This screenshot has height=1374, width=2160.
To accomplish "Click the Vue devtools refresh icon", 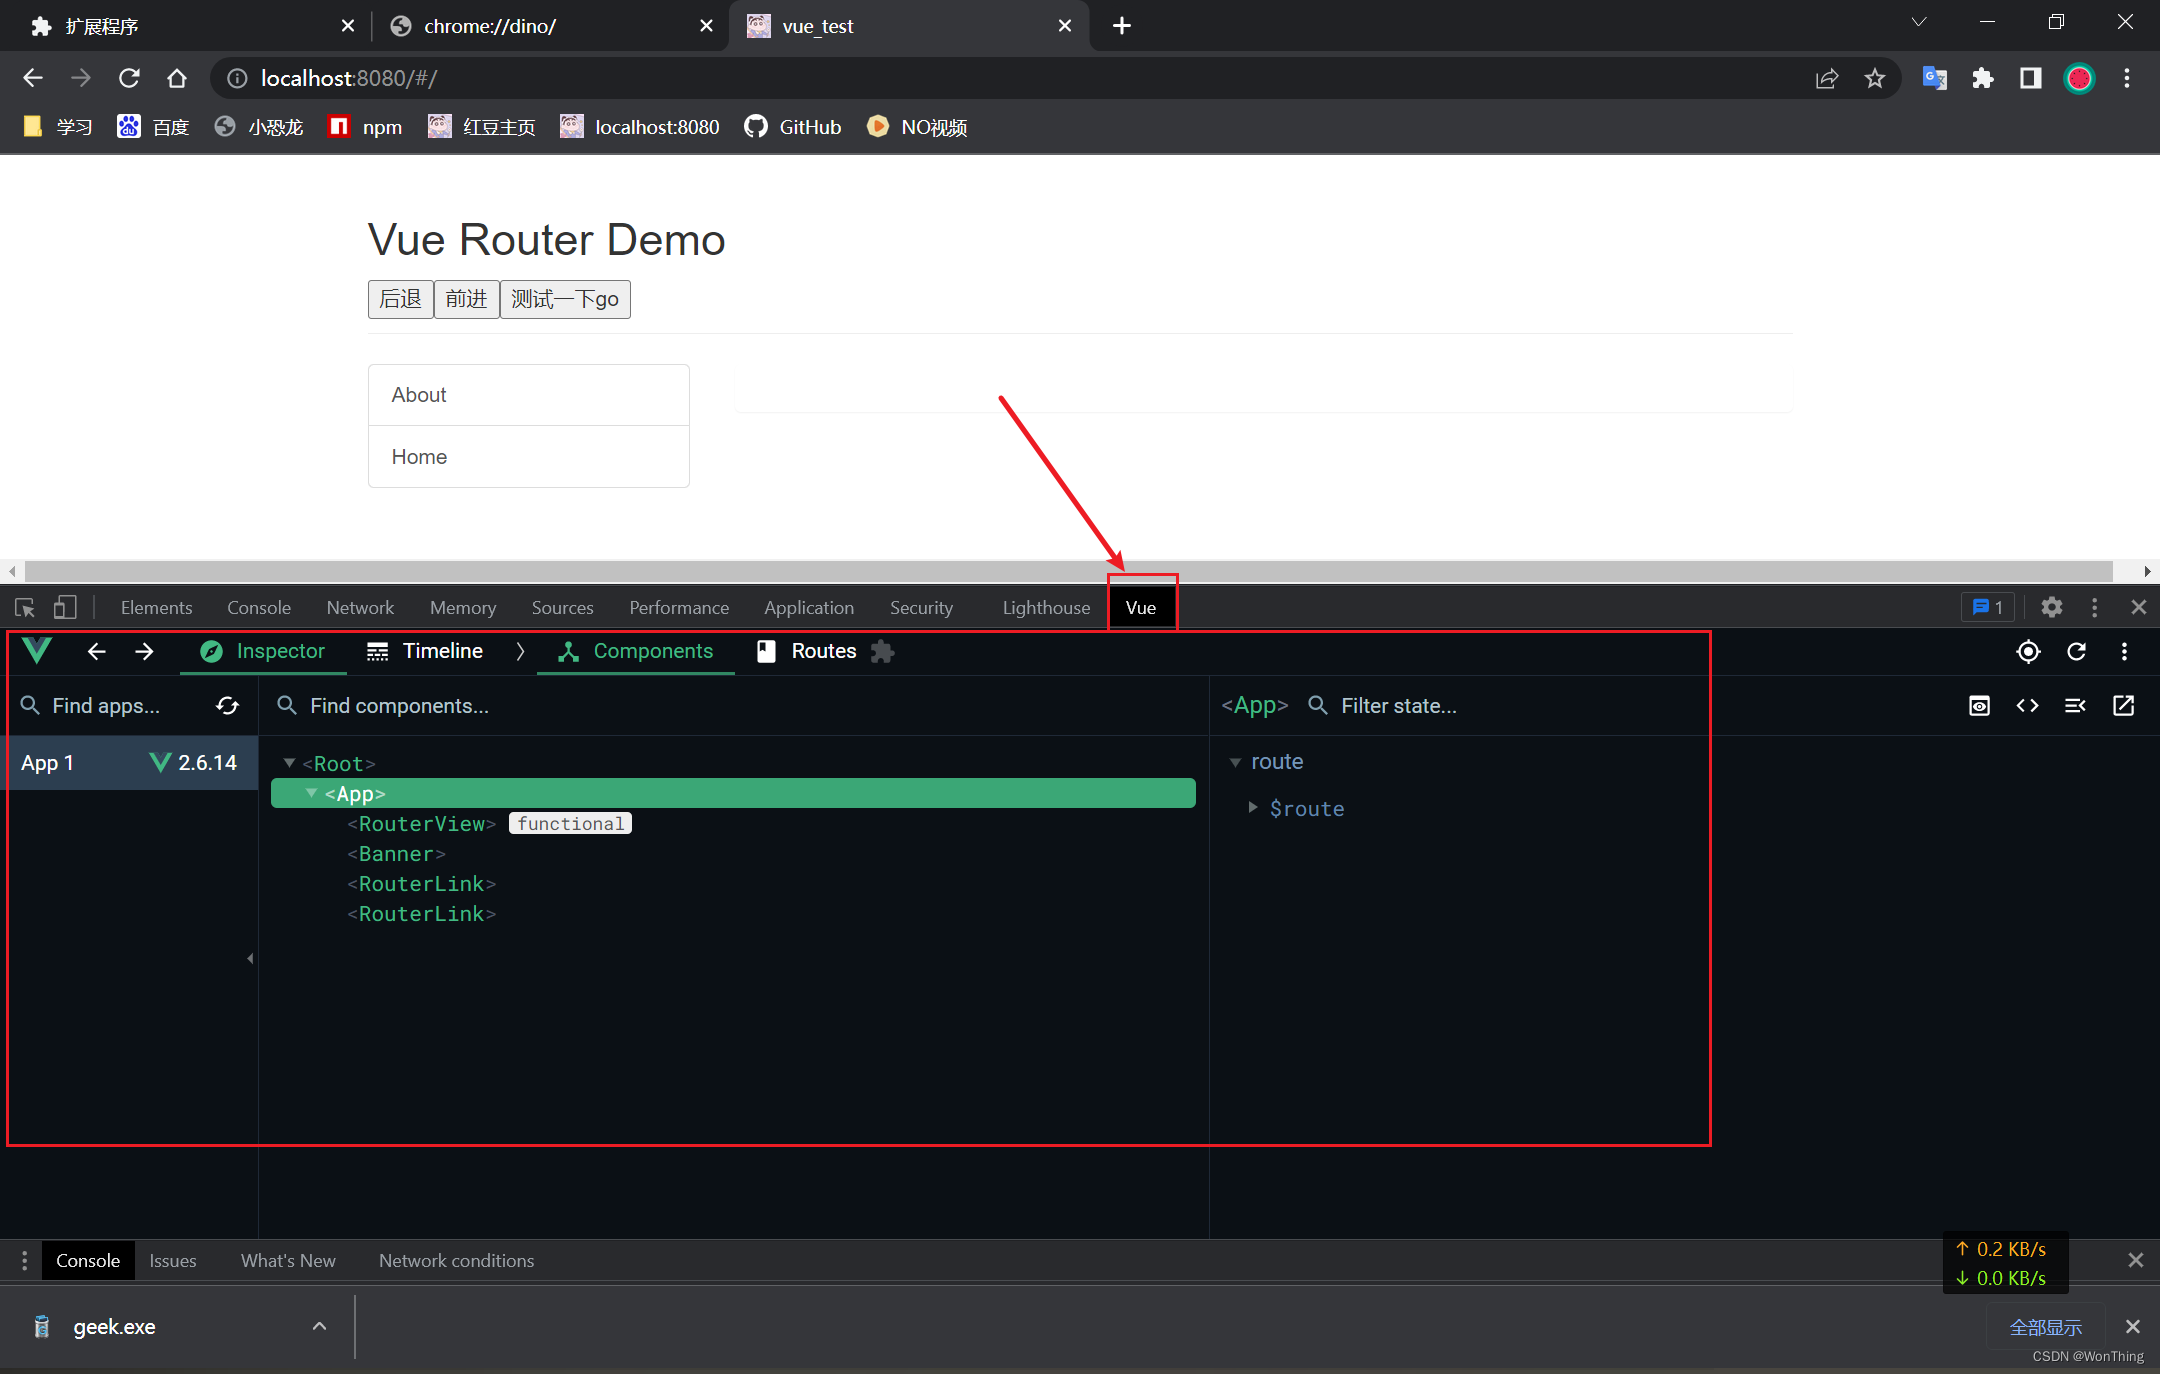I will 2076,652.
